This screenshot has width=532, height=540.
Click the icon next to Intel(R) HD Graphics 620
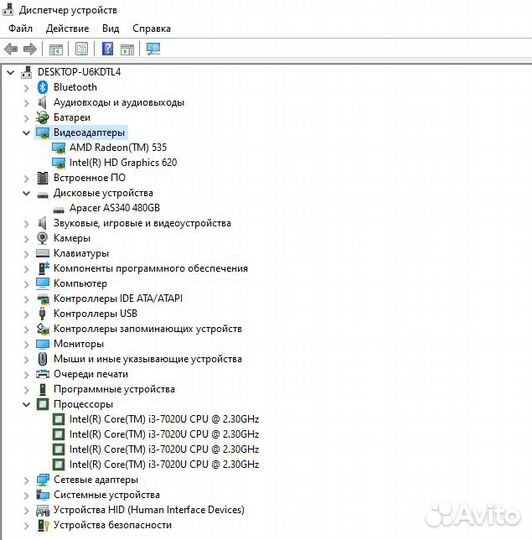(59, 163)
